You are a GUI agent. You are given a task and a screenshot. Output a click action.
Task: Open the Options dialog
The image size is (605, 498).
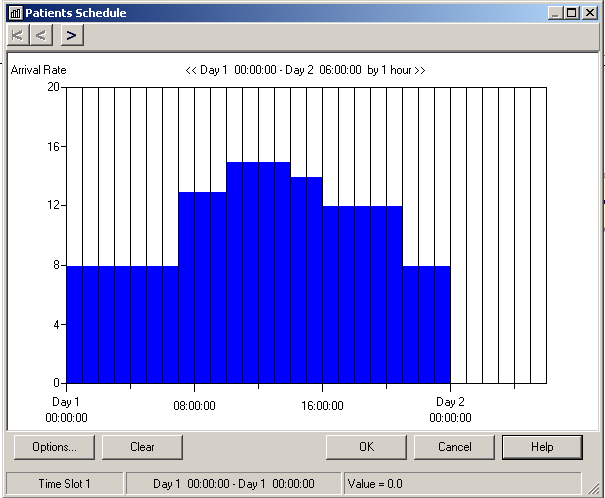54,447
